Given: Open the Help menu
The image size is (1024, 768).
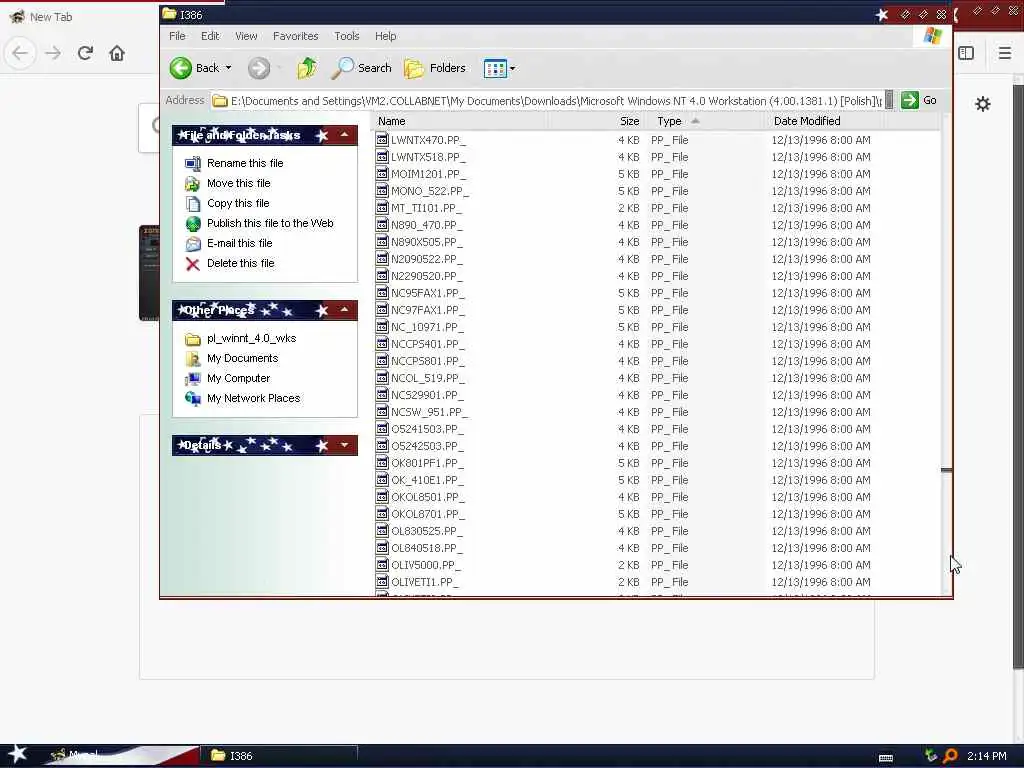Looking at the screenshot, I should (385, 36).
